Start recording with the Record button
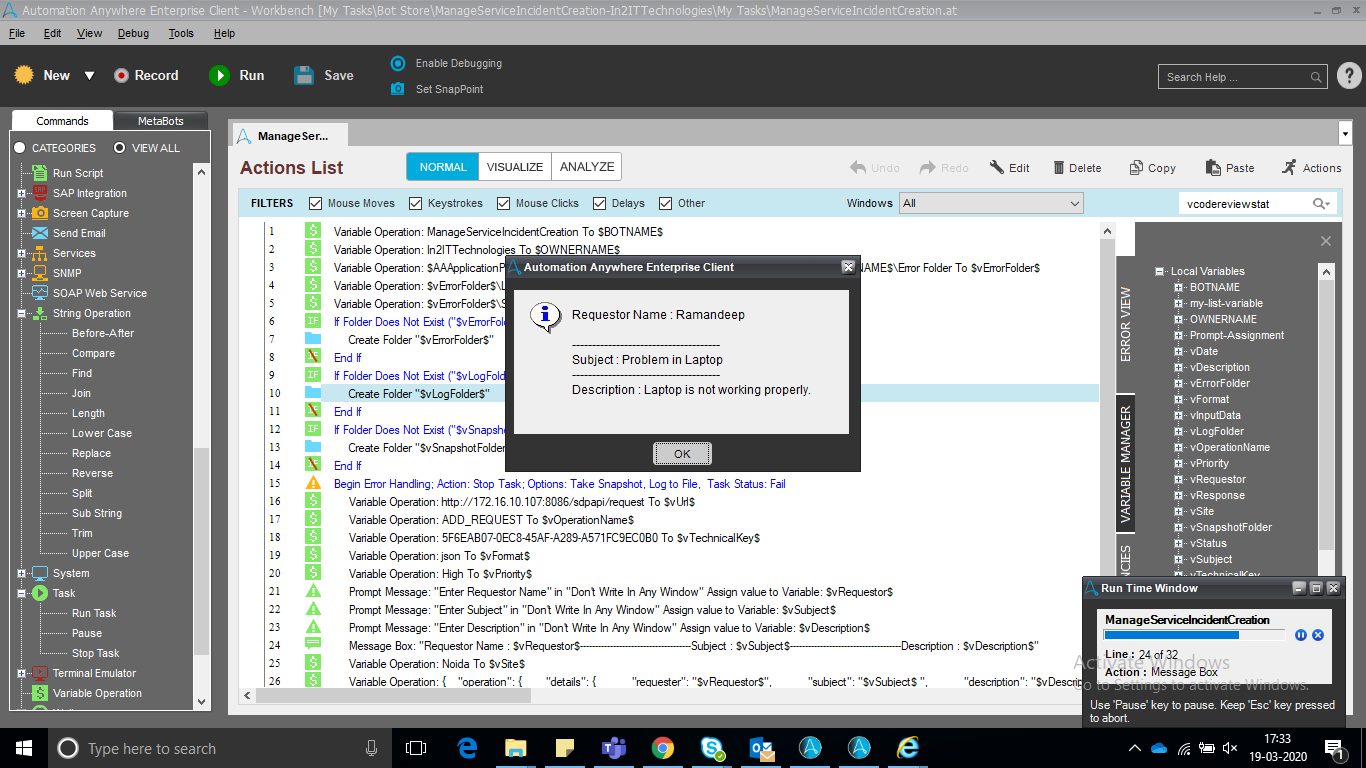Viewport: 1366px width, 768px height. click(145, 75)
